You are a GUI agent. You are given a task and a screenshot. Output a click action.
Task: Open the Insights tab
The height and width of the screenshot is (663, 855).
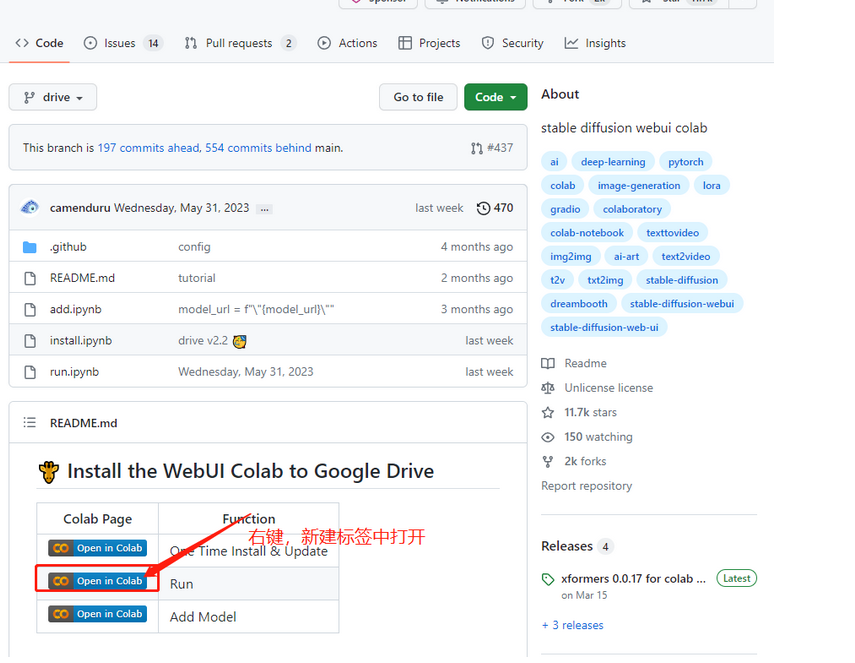[x=595, y=43]
